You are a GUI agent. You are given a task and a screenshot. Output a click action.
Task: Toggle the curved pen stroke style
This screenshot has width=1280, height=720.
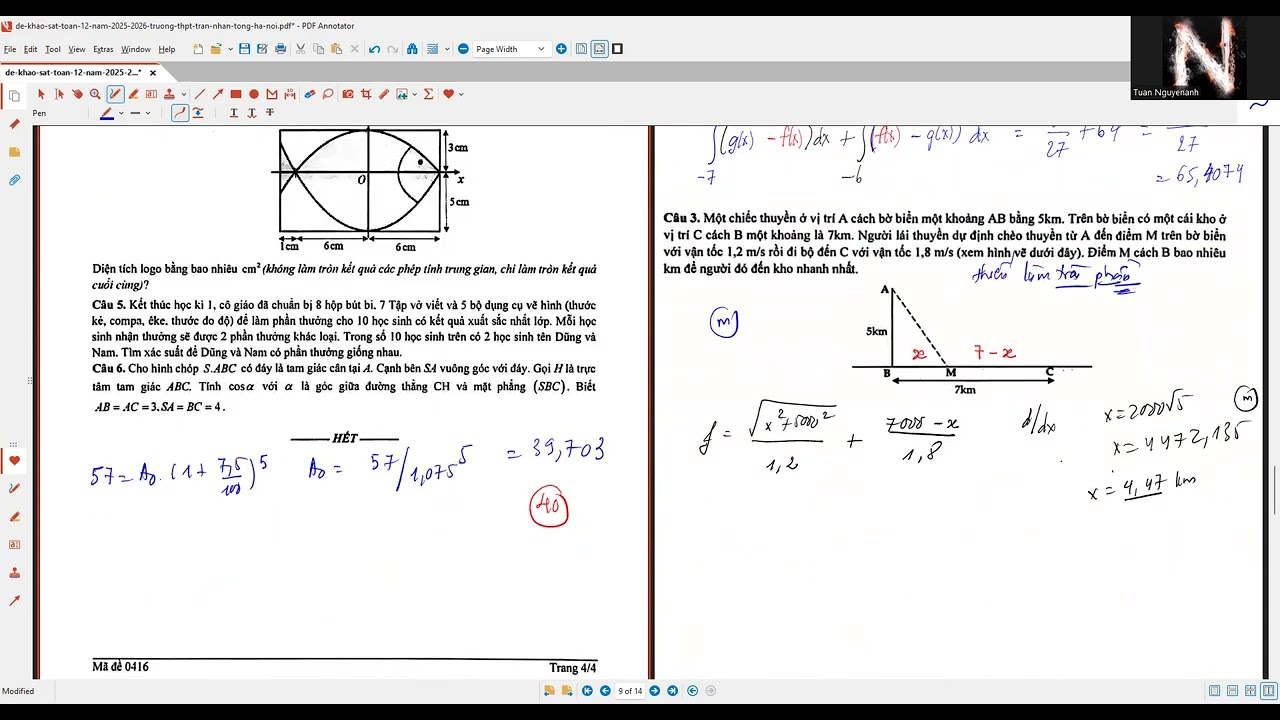click(180, 113)
